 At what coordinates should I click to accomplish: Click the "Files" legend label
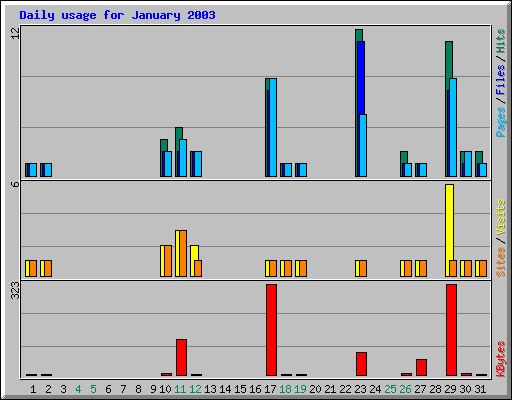pyautogui.click(x=501, y=80)
